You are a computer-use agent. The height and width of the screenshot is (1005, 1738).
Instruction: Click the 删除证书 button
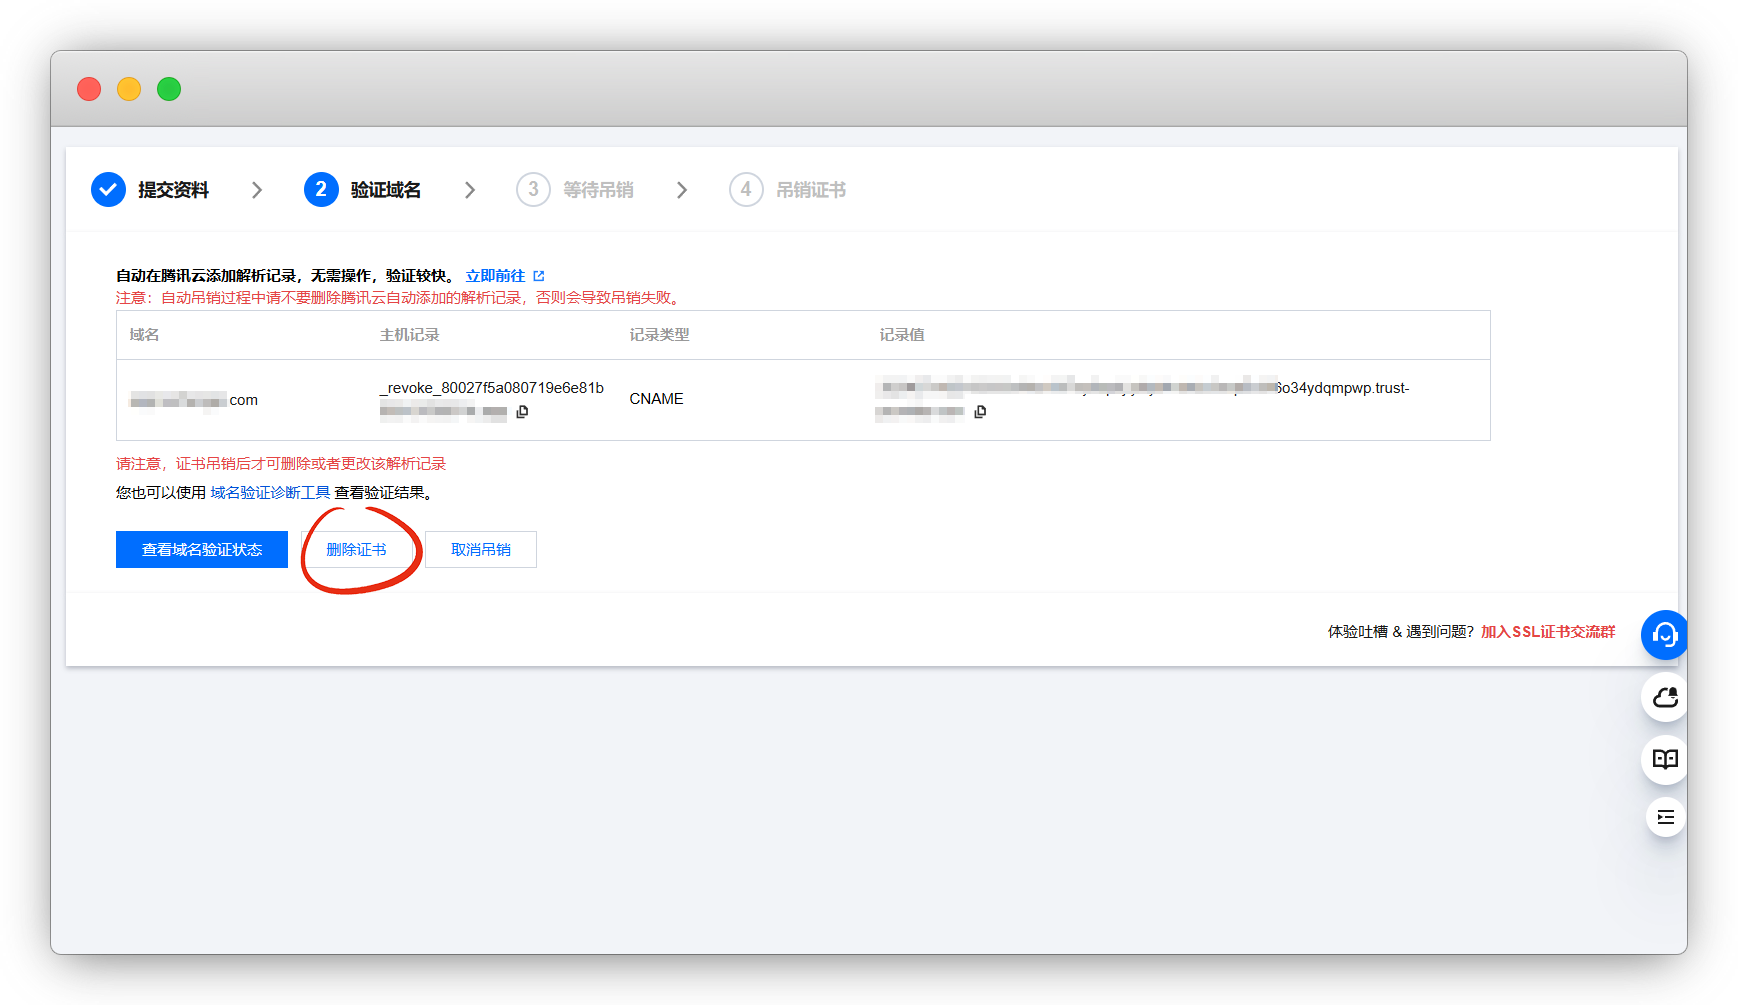click(x=357, y=550)
